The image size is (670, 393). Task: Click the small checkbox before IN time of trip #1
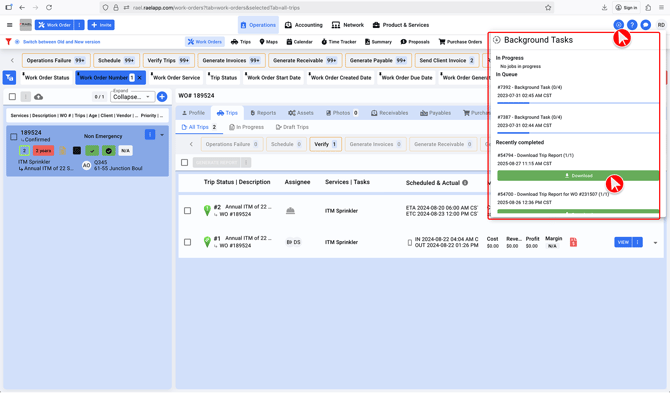coord(410,243)
